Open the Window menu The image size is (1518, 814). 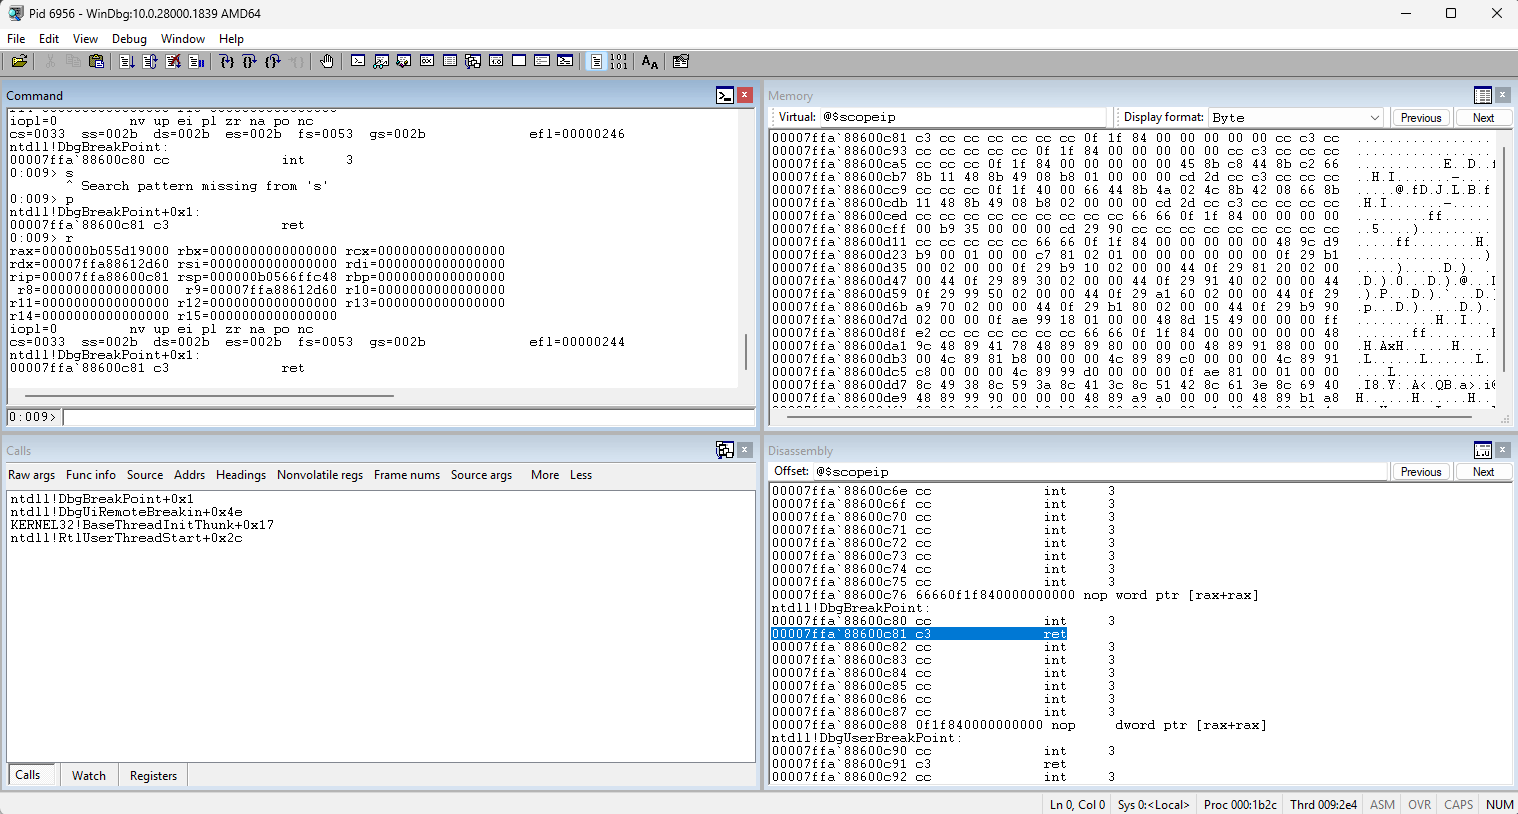[183, 38]
